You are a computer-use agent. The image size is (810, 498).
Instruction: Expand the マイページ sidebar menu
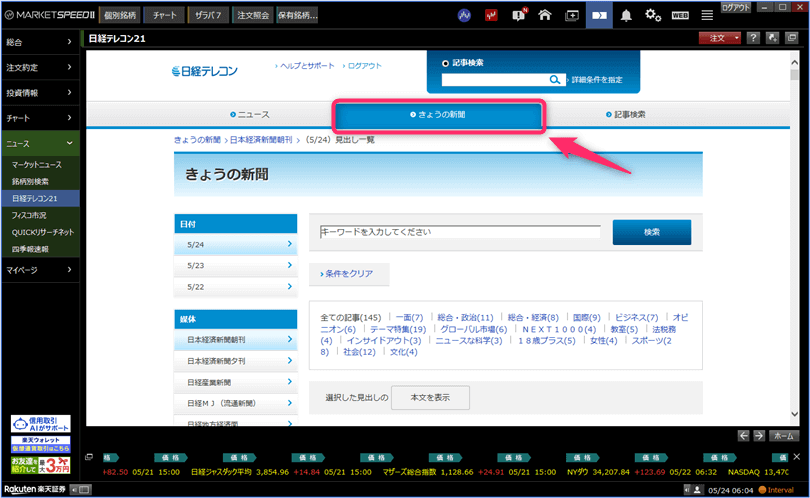40,270
